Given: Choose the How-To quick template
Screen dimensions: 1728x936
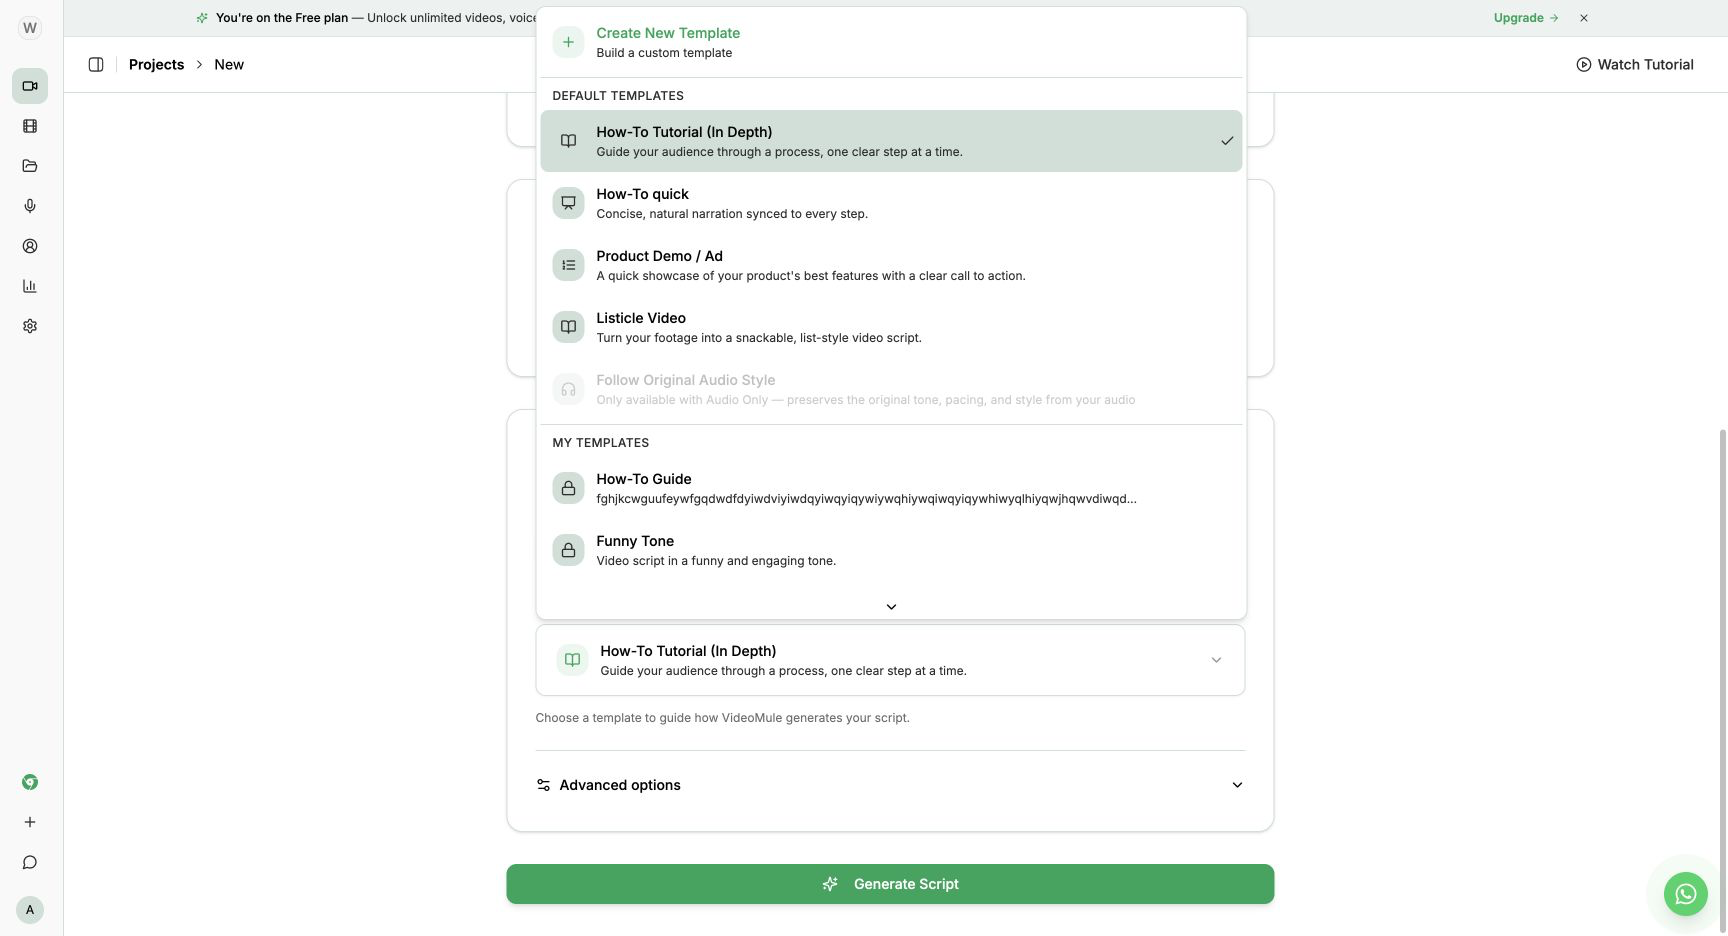Looking at the screenshot, I should [891, 203].
